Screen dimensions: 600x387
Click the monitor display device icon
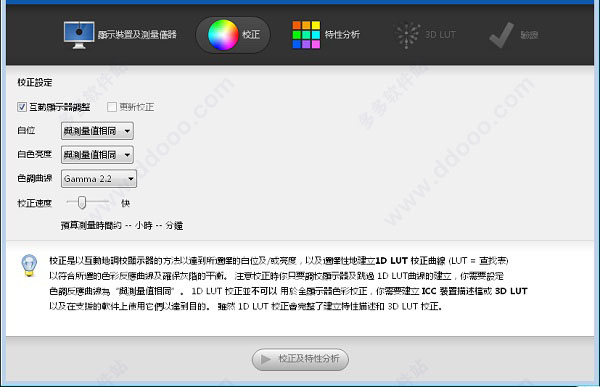pos(79,35)
